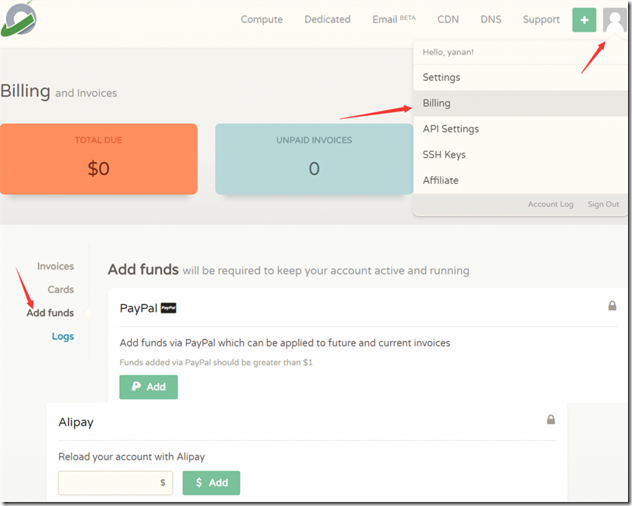Choose API Settings from the dropdown
The height and width of the screenshot is (506, 632).
point(451,129)
